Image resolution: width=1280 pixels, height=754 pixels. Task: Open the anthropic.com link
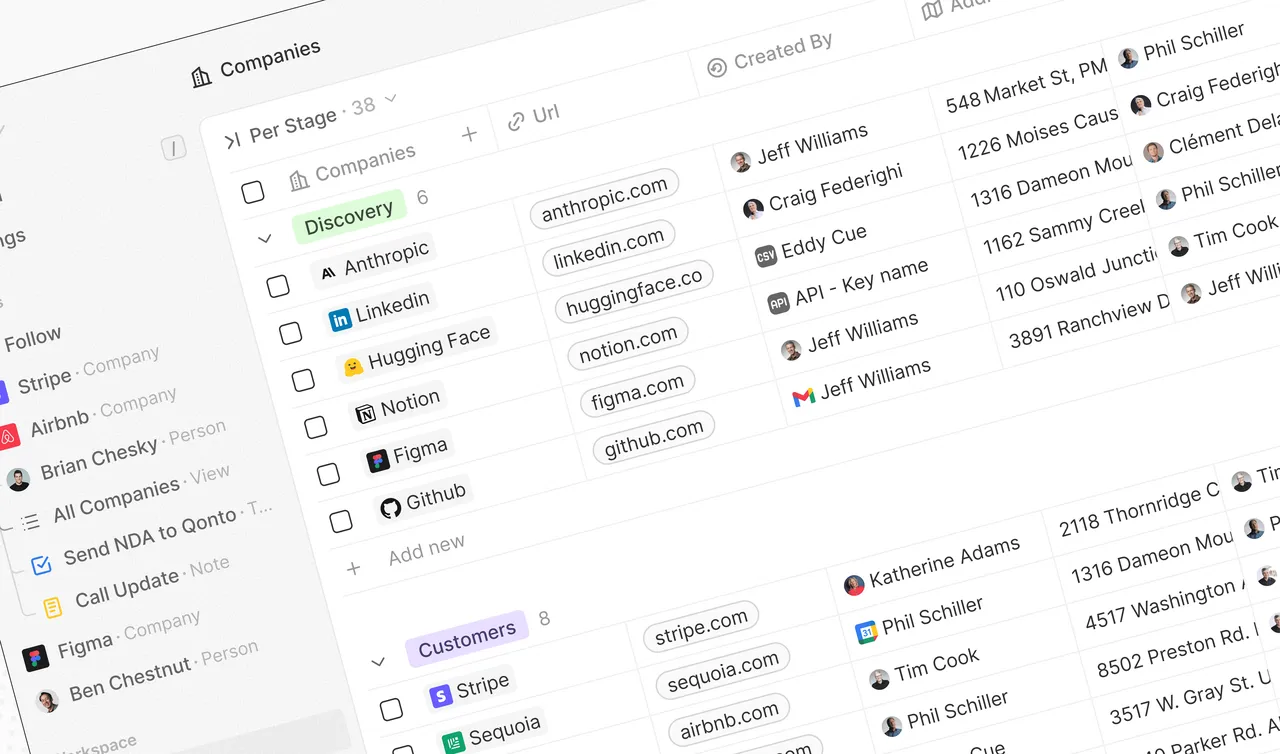(604, 198)
